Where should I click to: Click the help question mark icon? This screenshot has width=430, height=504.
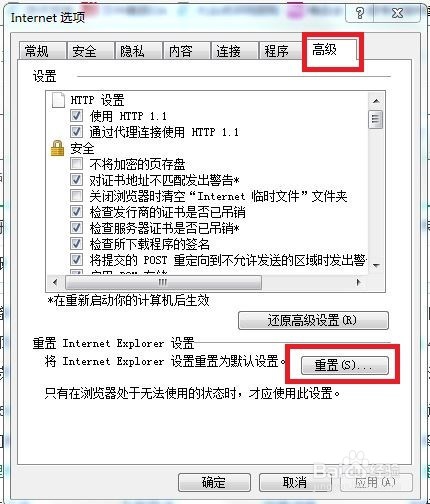pos(359,13)
